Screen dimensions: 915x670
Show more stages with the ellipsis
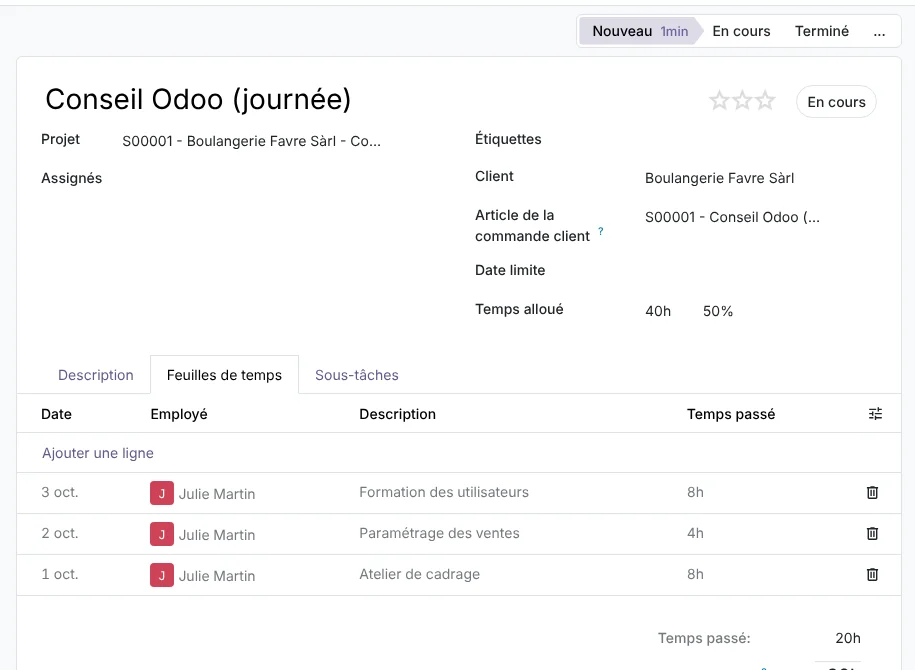pos(879,31)
